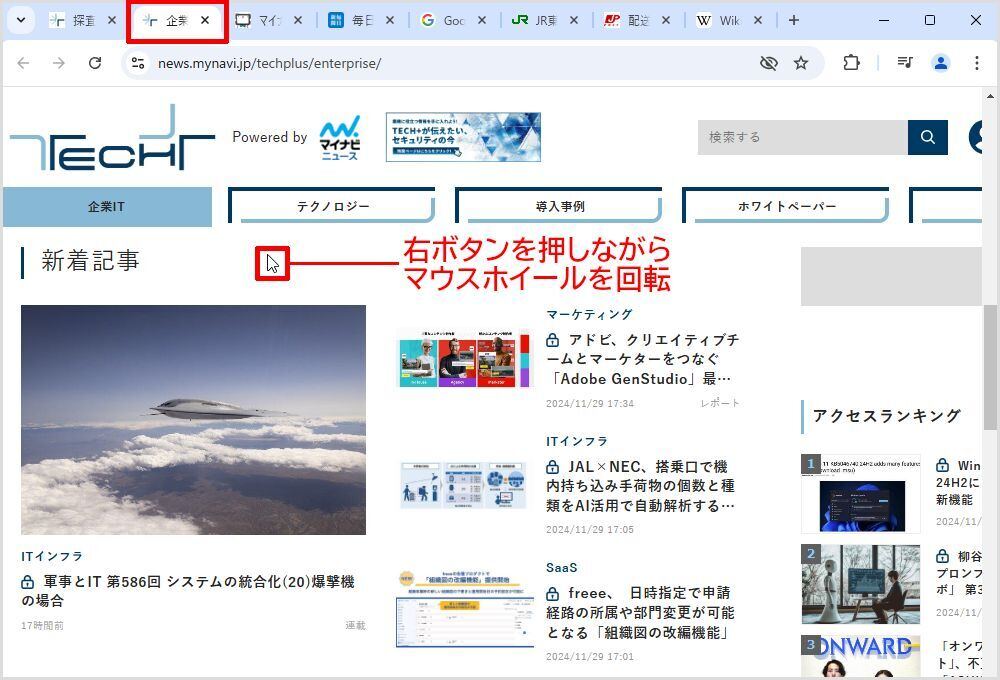The width and height of the screenshot is (1000, 680).
Task: Open the Adobe GenStudio article thumbnail
Action: (x=464, y=358)
